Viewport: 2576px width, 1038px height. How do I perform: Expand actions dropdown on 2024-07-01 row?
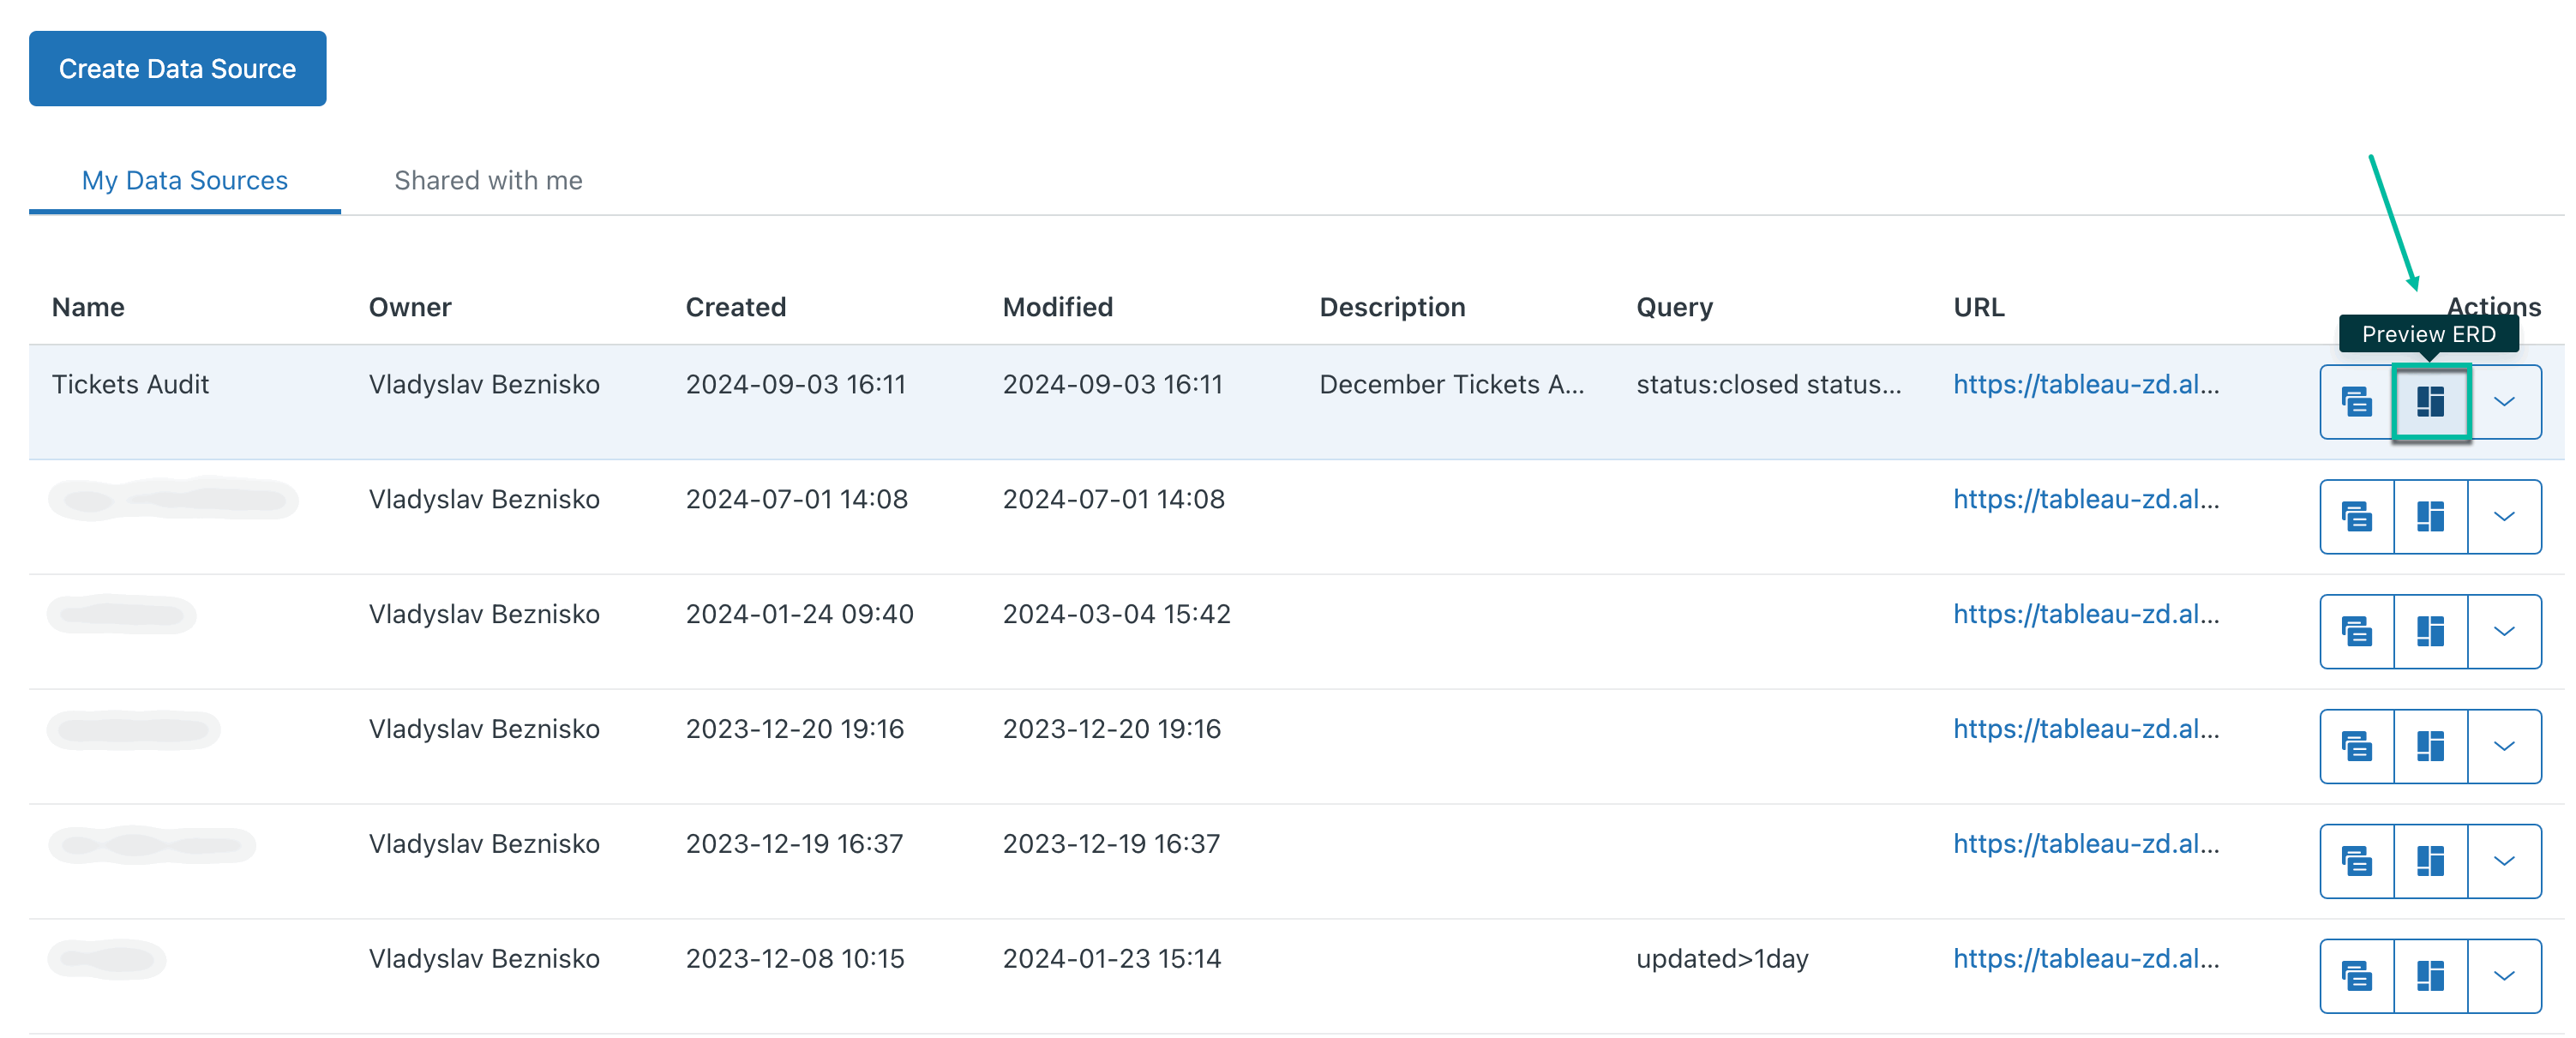tap(2506, 516)
